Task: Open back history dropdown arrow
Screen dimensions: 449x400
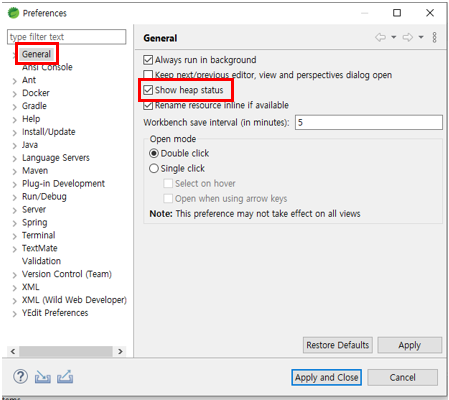Action: point(394,37)
